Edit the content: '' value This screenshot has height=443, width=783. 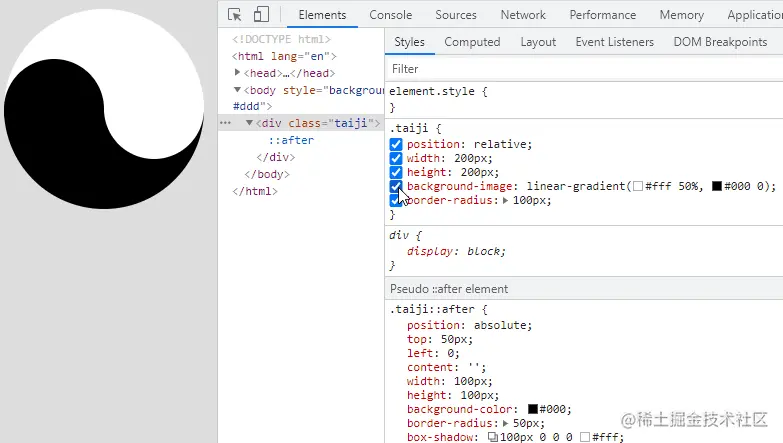[x=473, y=367]
